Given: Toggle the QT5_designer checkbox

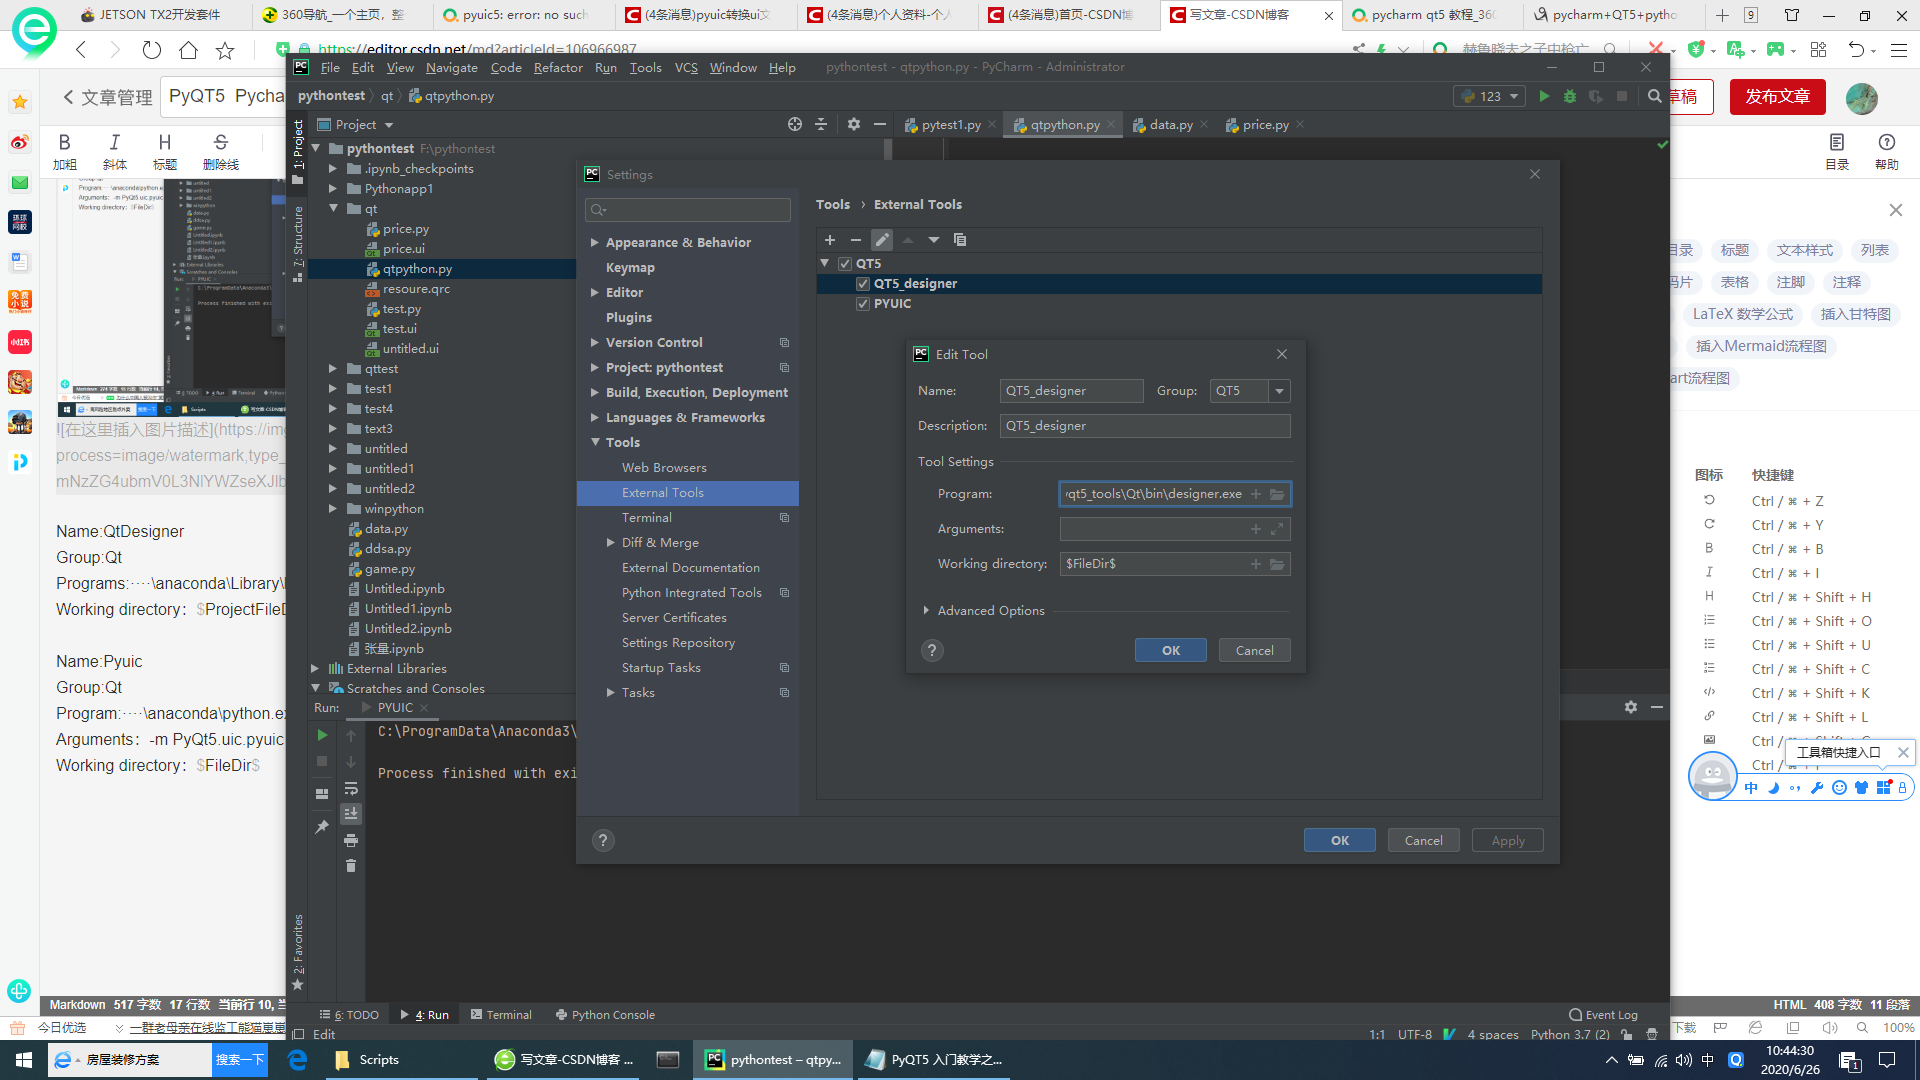Looking at the screenshot, I should (x=863, y=284).
